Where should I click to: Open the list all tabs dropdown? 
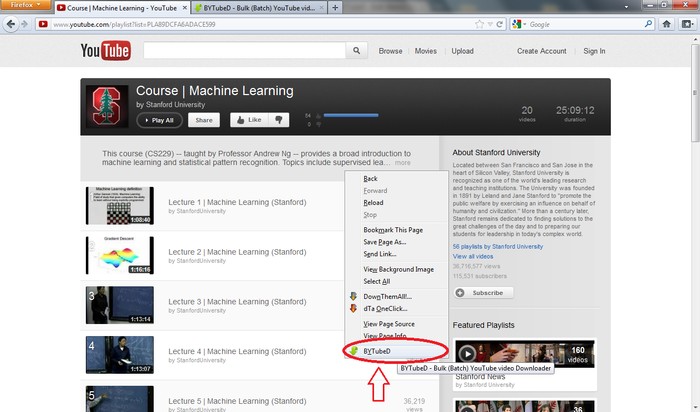[626, 7]
